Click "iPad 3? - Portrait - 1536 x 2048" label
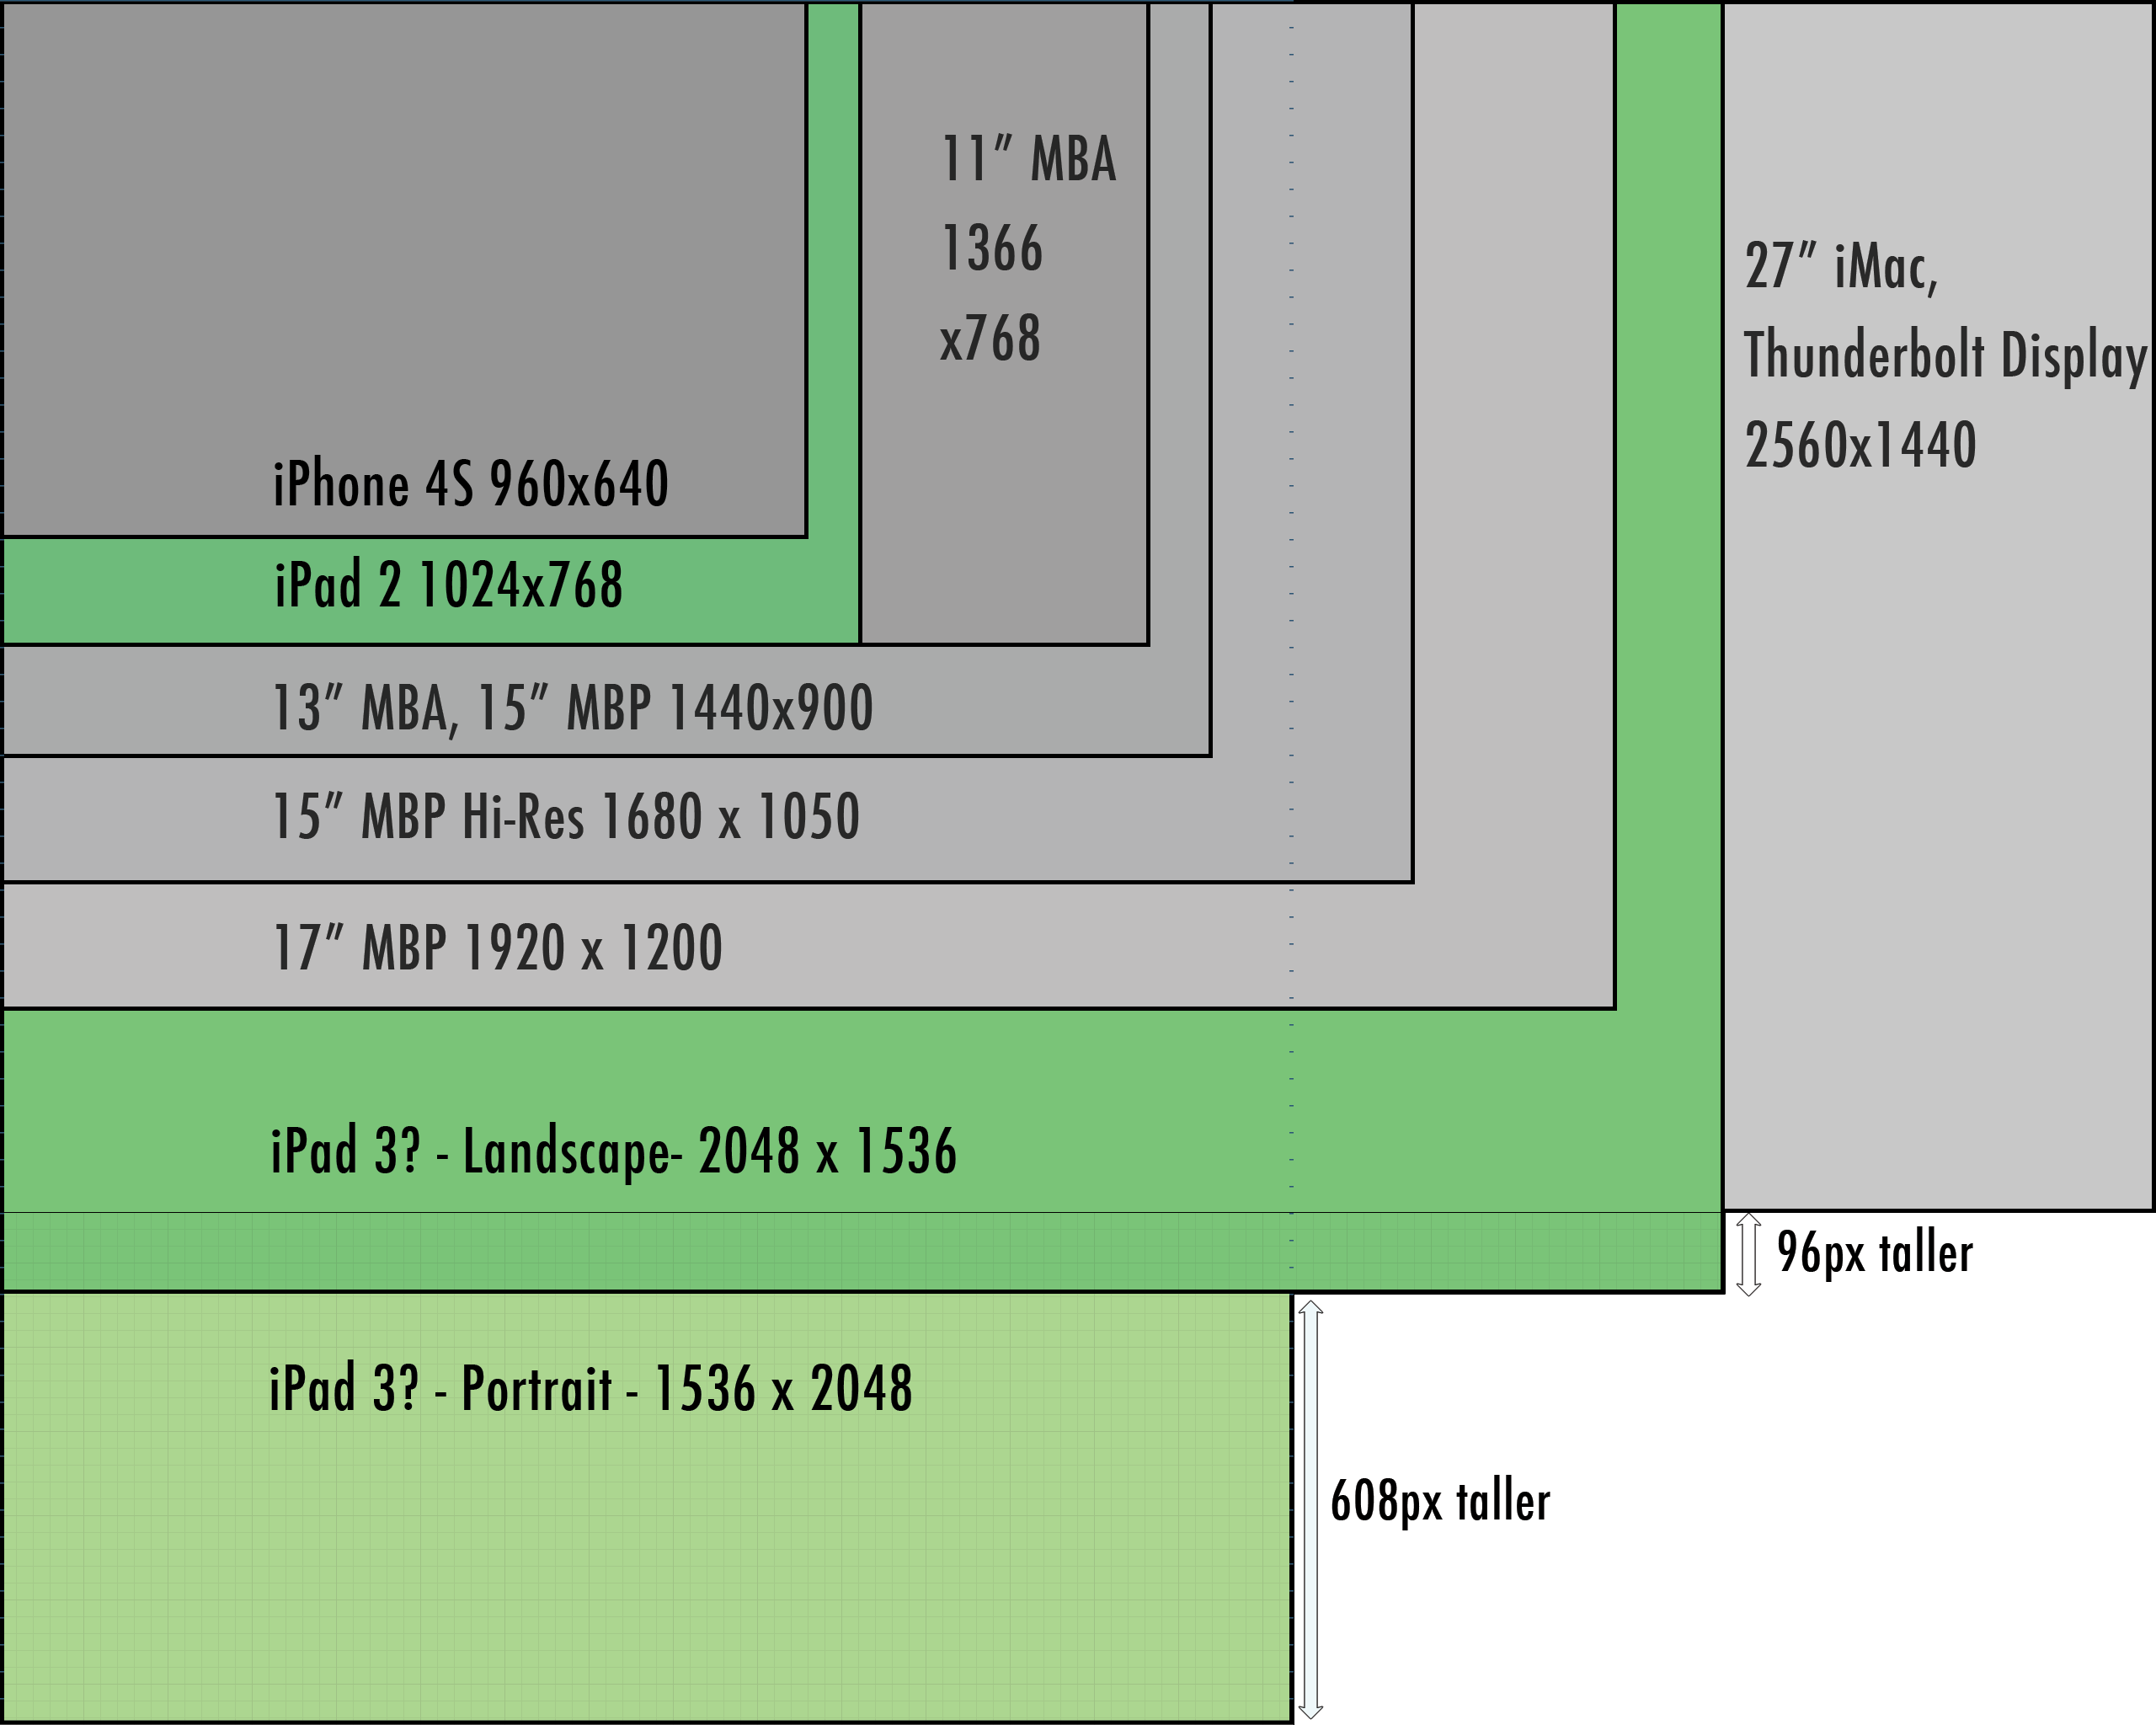Viewport: 2156px width, 1725px height. pos(591,1388)
